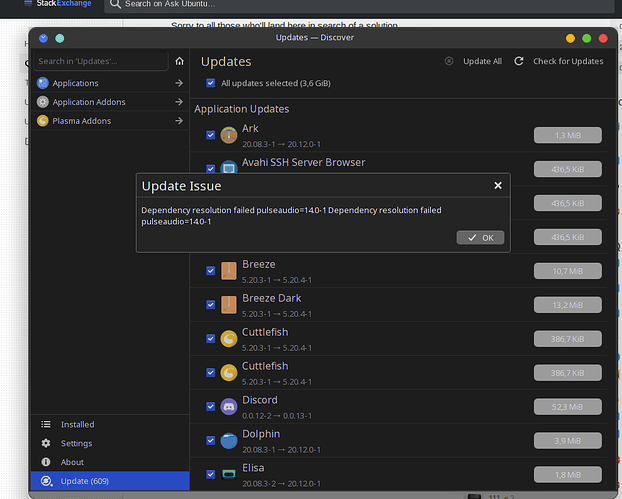
Task: Click the Ark app icon
Action: click(228, 135)
